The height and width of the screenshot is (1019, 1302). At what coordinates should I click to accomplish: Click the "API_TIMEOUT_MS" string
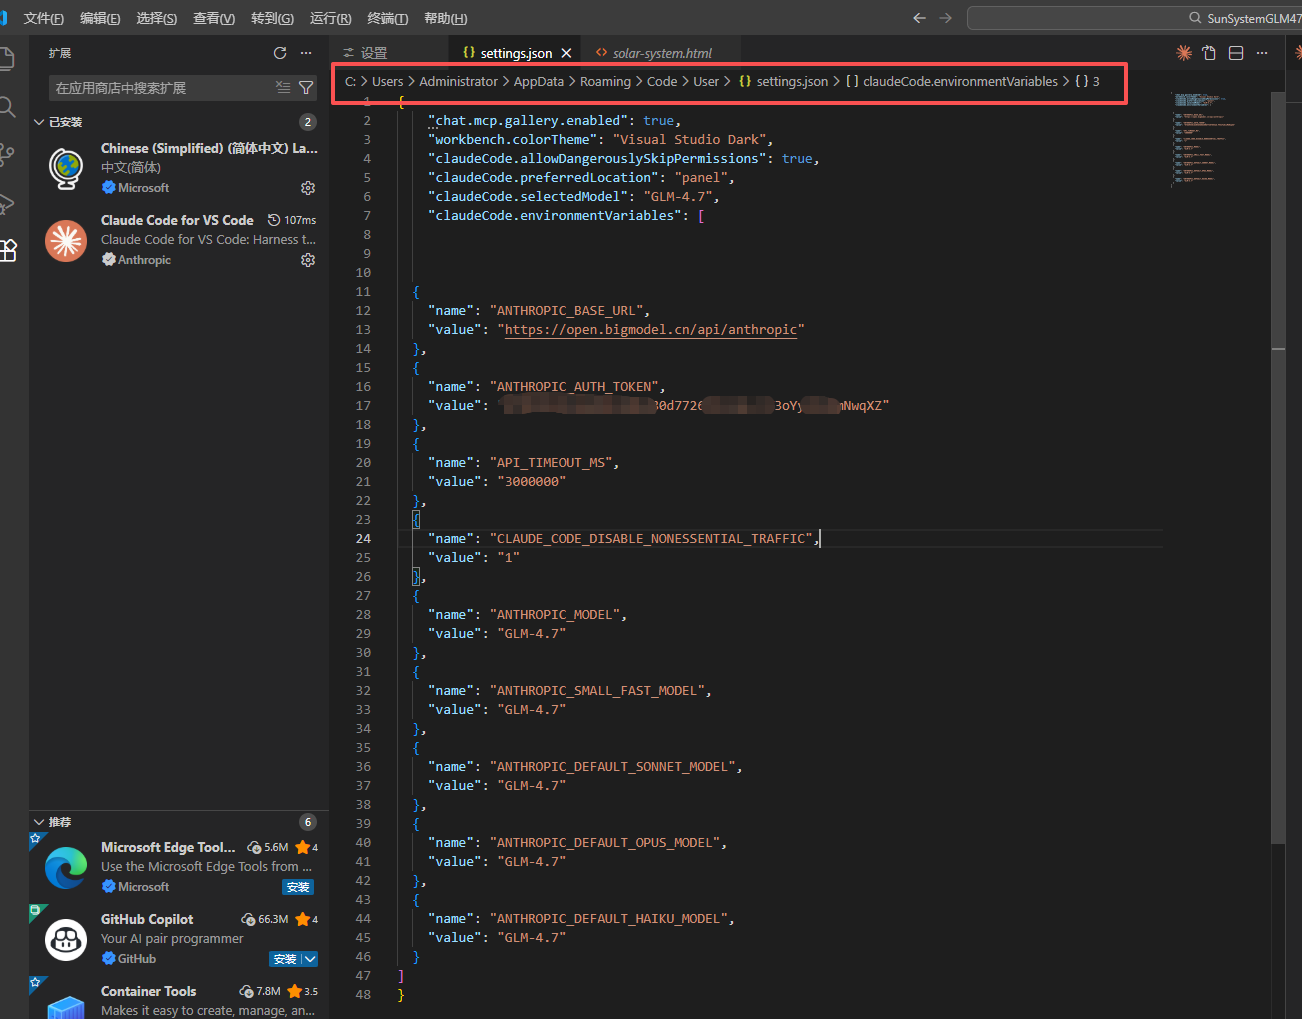551,463
